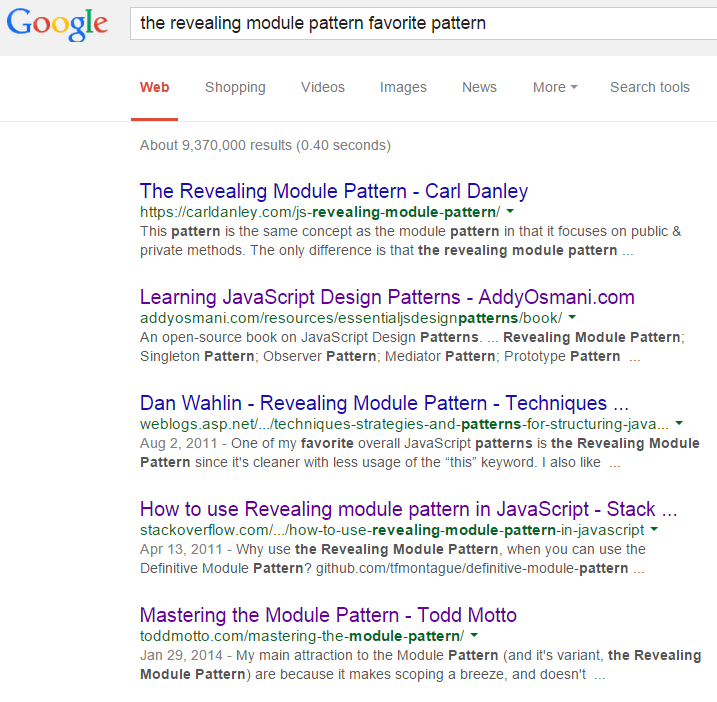
Task: Select the Web tab
Action: [155, 87]
